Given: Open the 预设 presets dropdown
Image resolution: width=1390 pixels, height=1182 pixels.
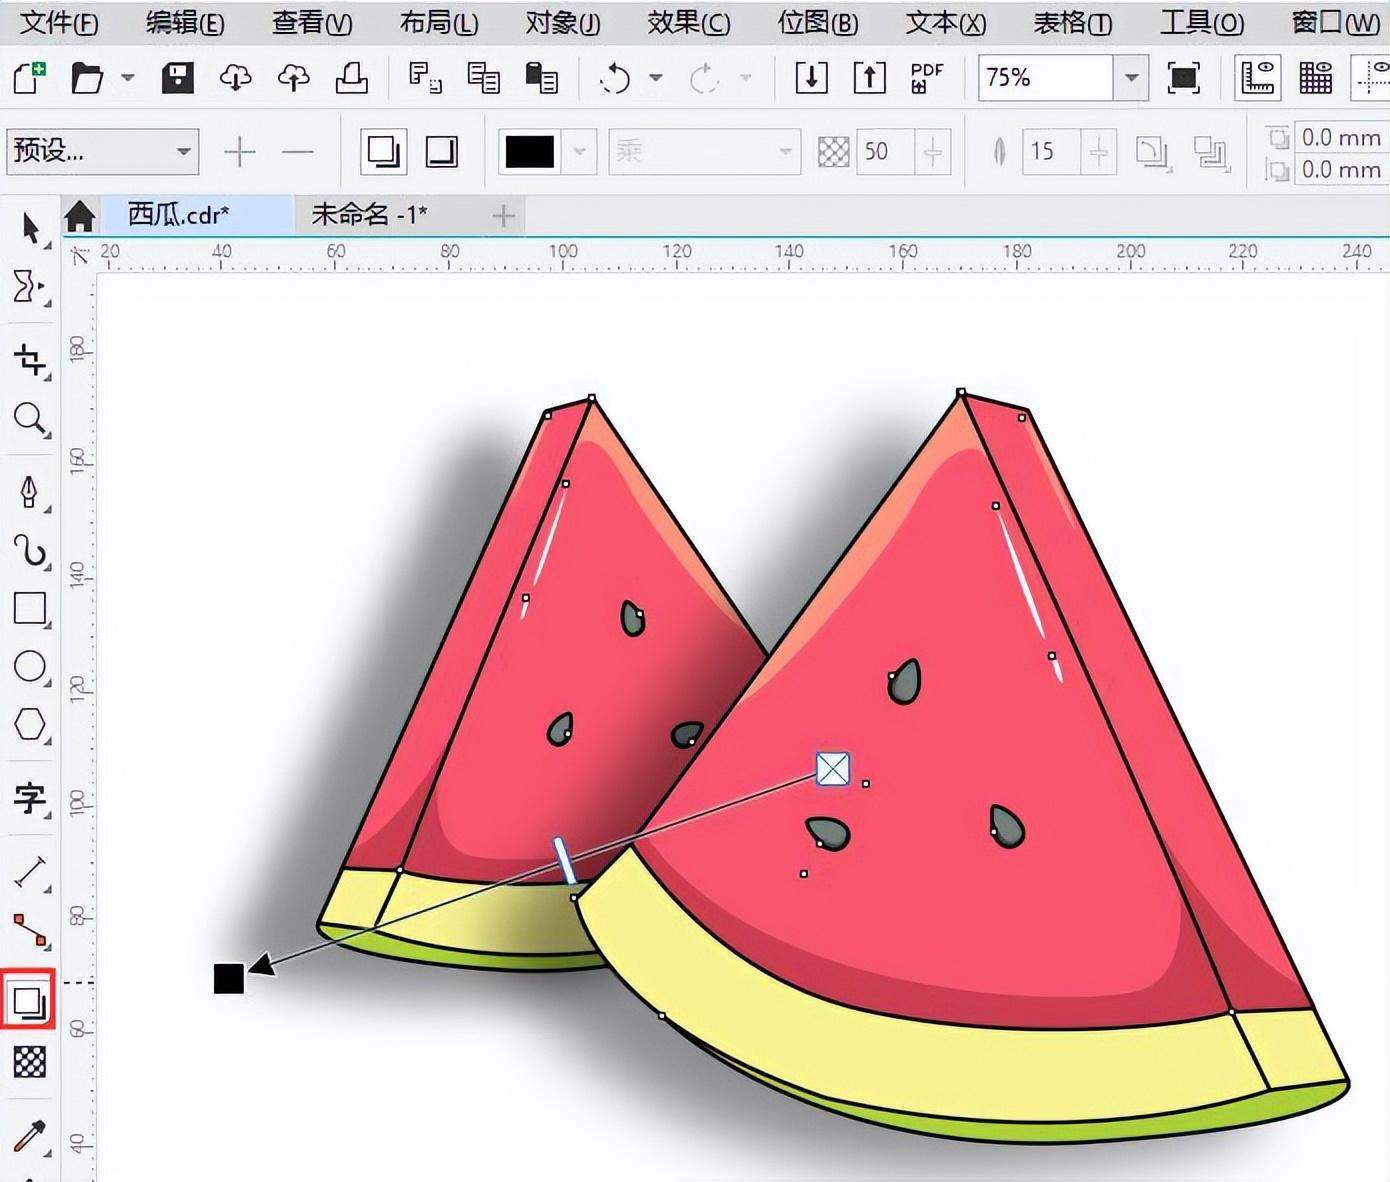Looking at the screenshot, I should (102, 151).
